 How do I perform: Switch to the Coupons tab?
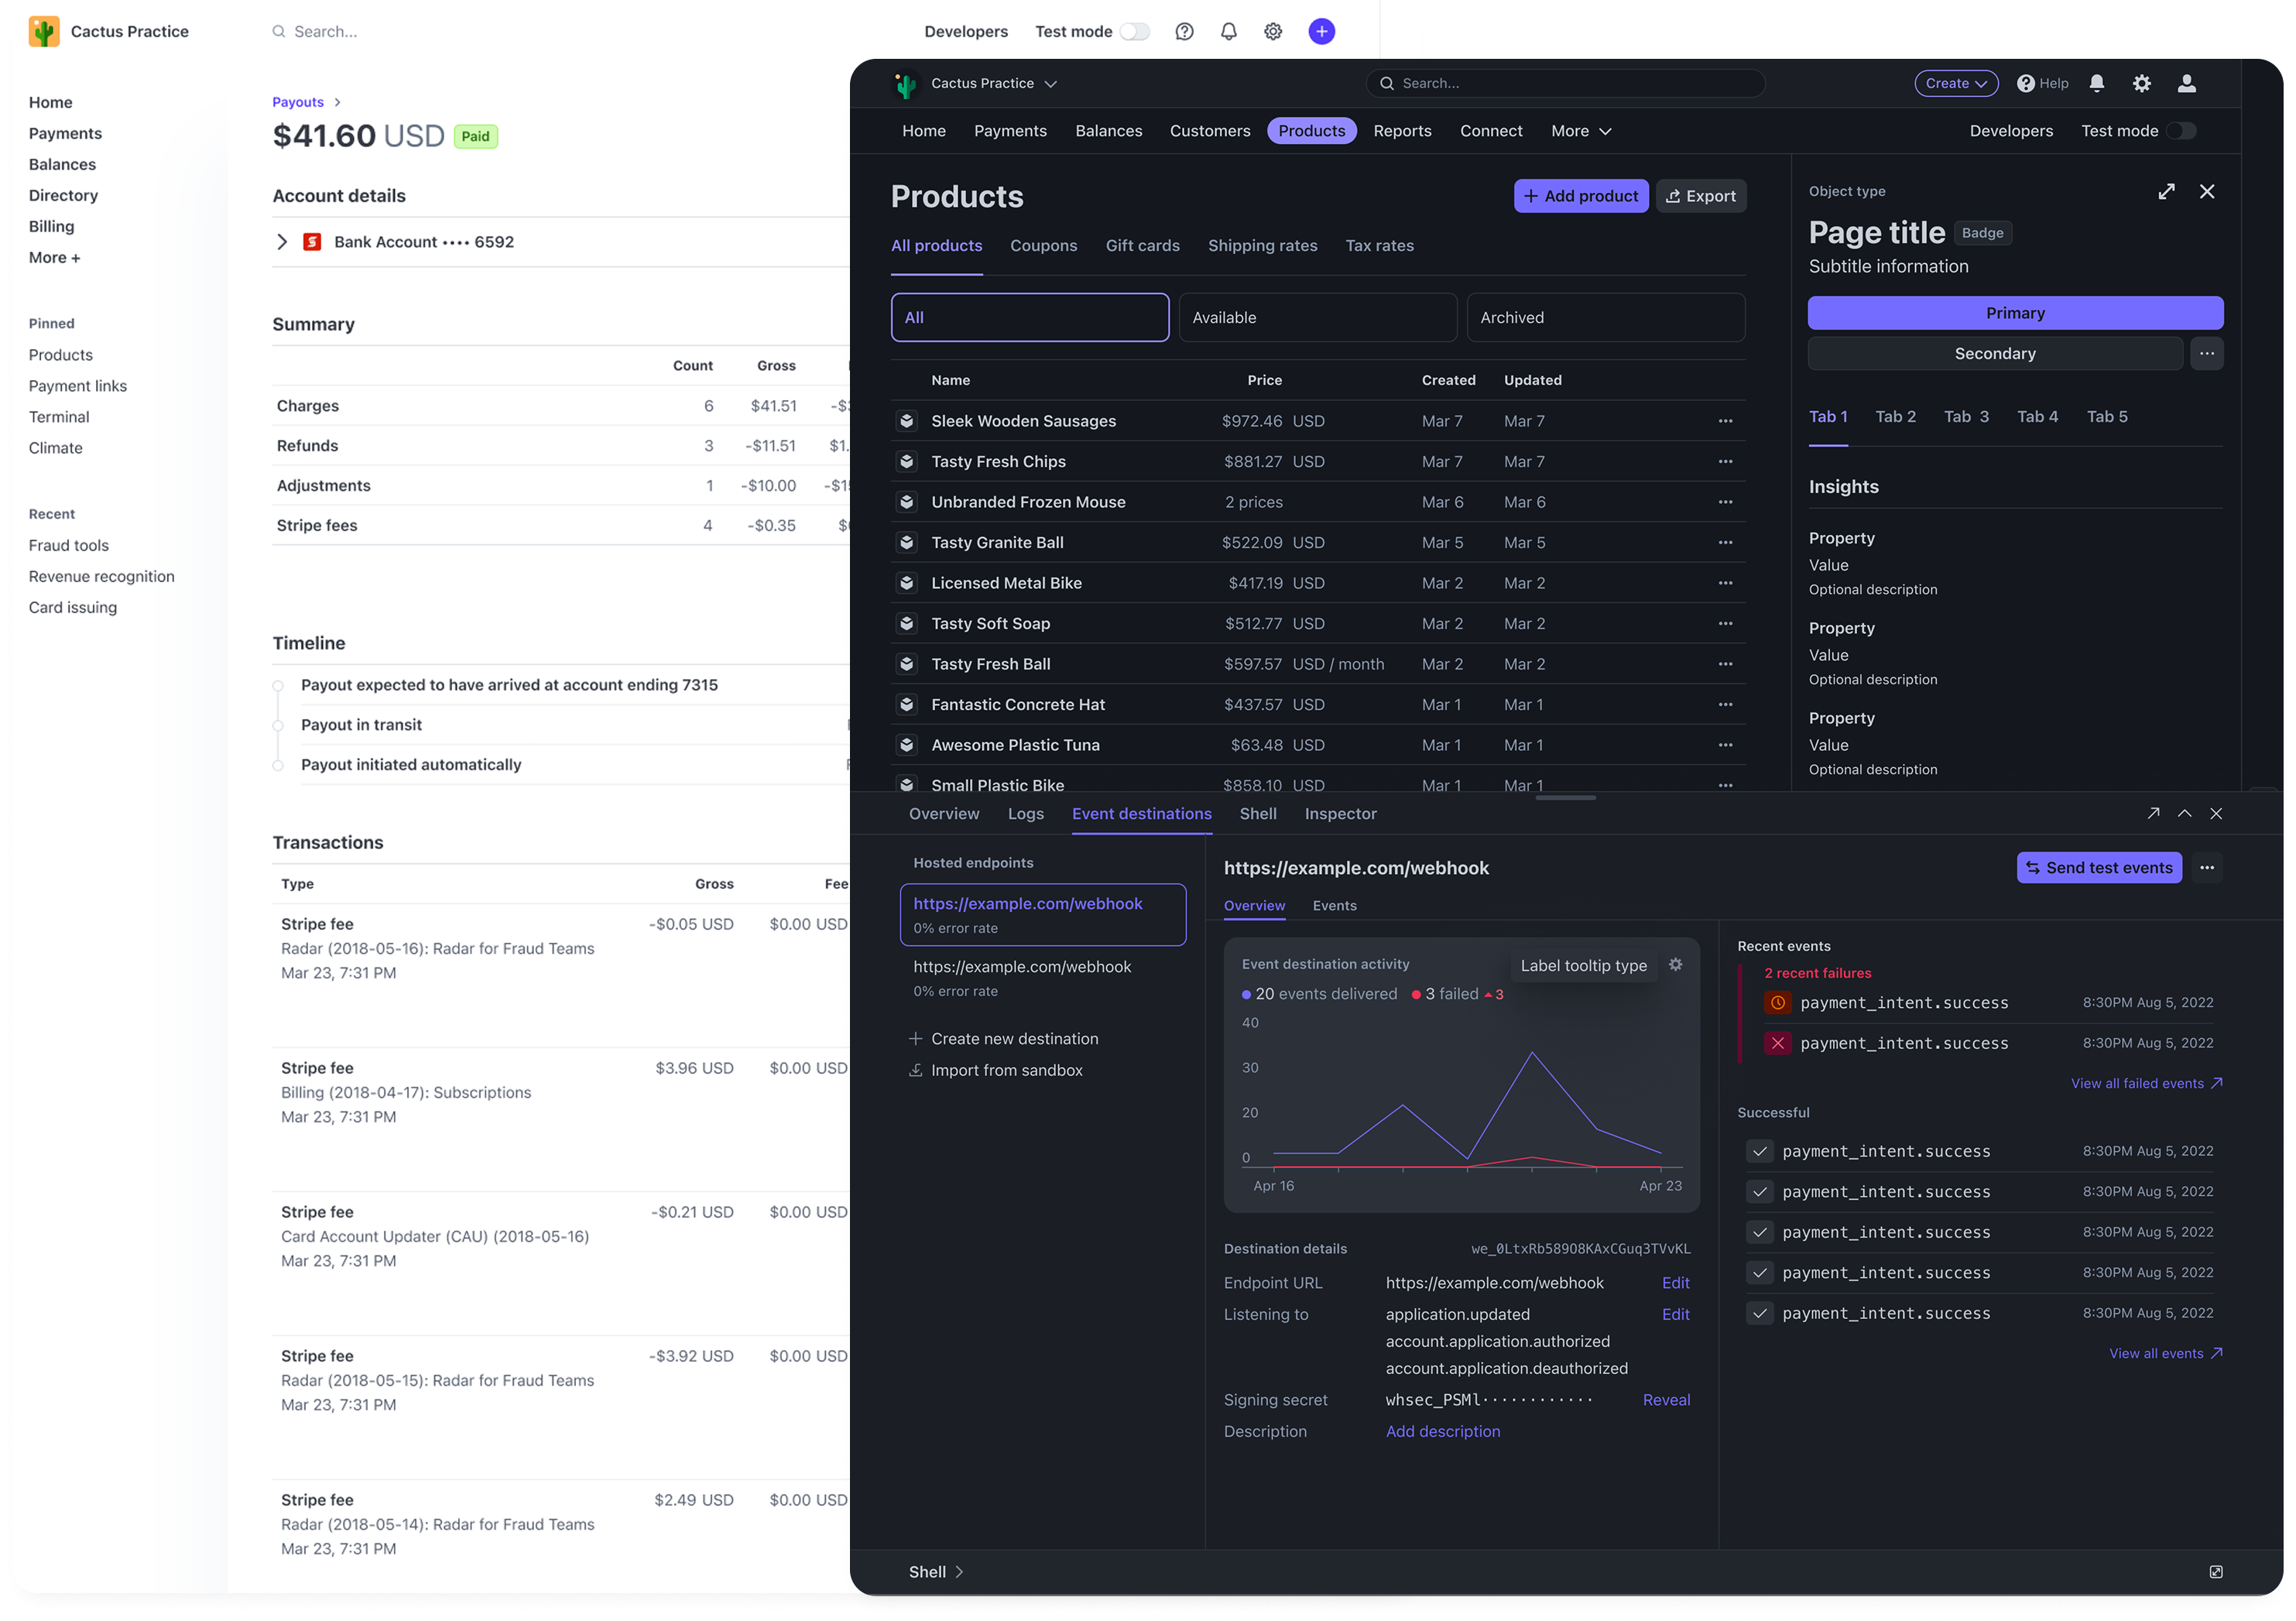[x=1043, y=245]
